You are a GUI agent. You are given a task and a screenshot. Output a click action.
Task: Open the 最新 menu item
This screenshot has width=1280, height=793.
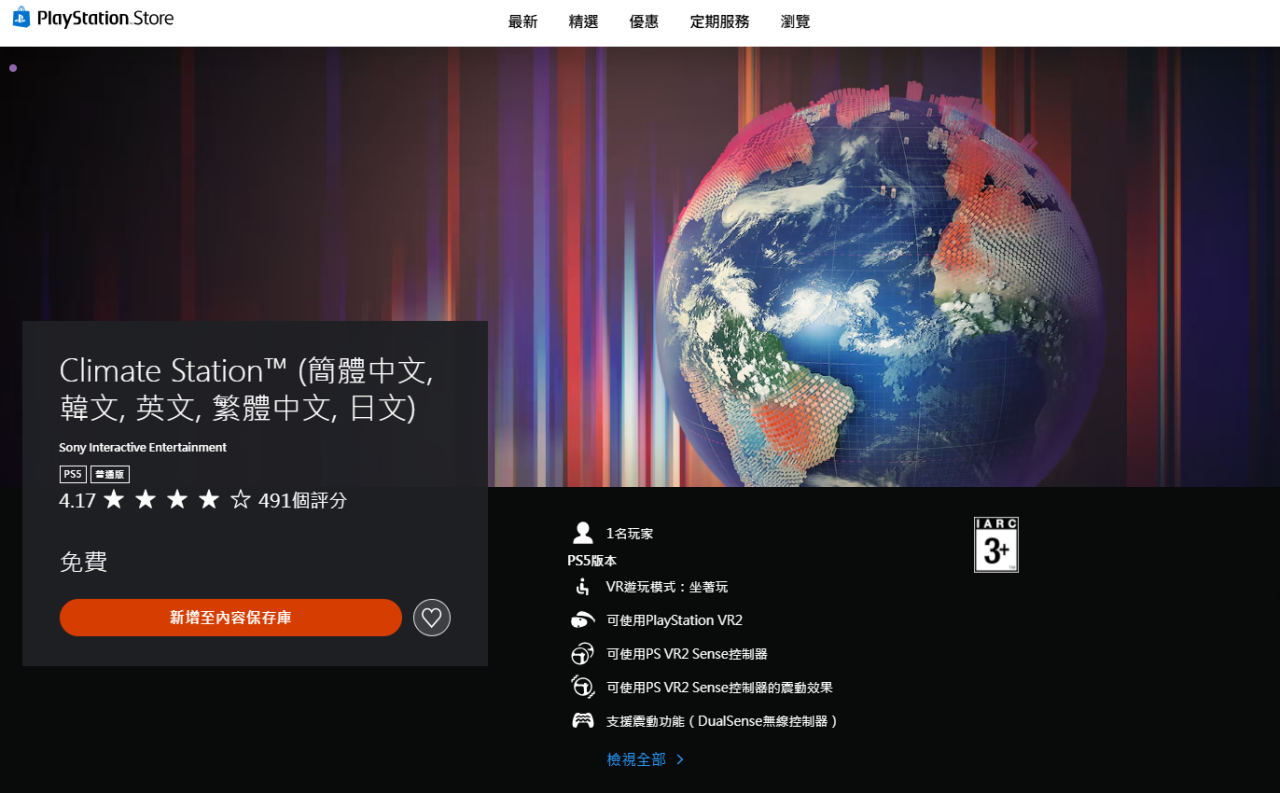point(523,22)
